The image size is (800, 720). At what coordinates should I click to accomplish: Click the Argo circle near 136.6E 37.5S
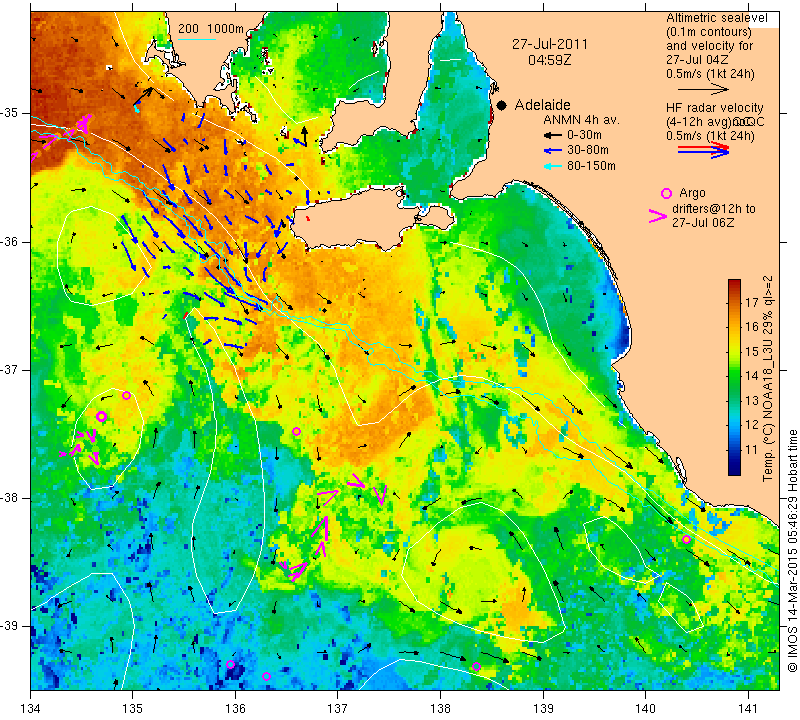click(x=296, y=432)
